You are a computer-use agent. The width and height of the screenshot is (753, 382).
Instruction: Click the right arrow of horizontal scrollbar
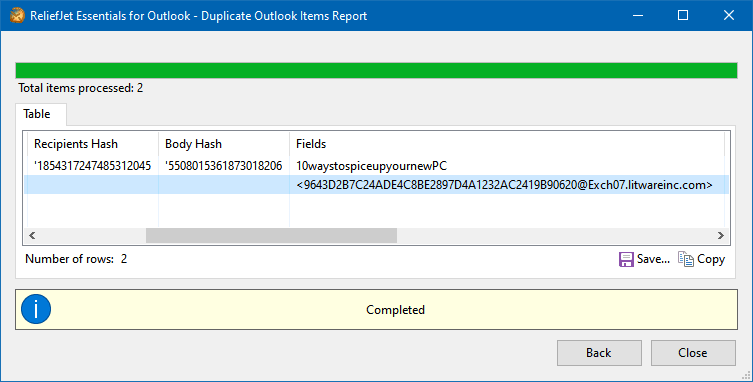coord(720,235)
